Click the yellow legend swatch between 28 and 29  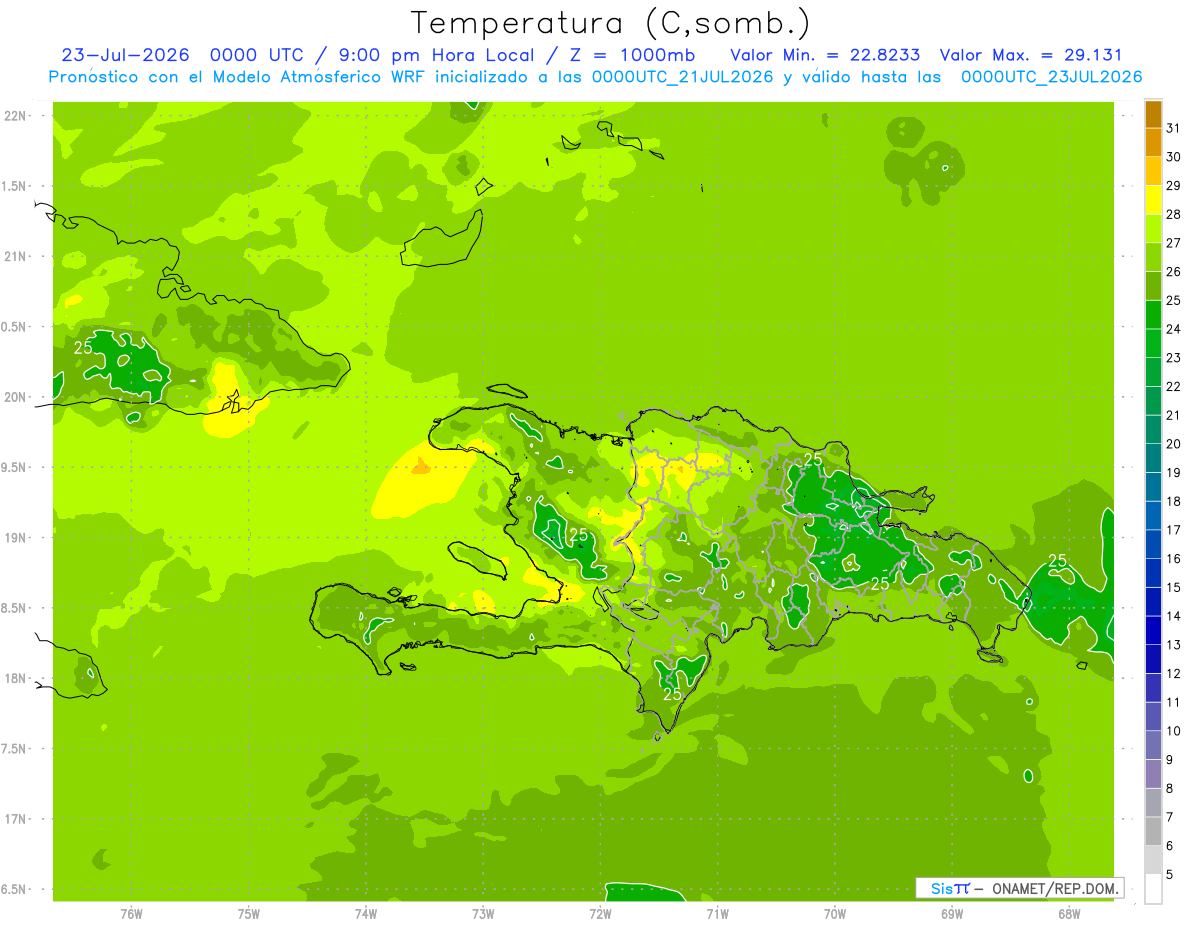point(1153,200)
